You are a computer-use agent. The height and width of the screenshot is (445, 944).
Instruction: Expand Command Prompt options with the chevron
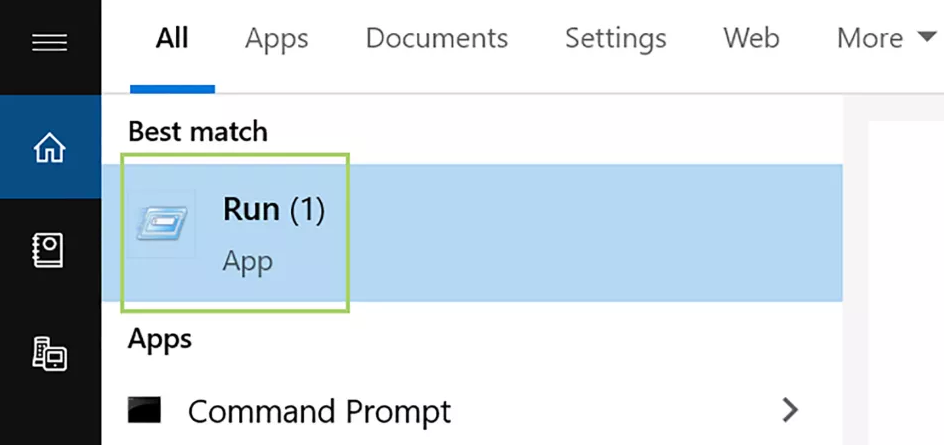pyautogui.click(x=790, y=410)
